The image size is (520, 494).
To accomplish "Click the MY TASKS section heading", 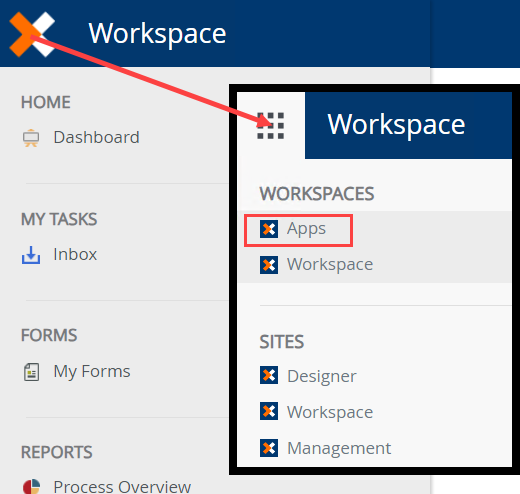I will [59, 219].
